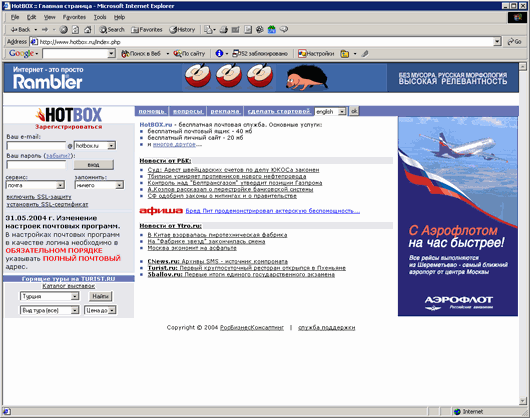This screenshot has width=530, height=418.
Task: Open the сервис 'почта' dropdown
Action: click(x=60, y=185)
